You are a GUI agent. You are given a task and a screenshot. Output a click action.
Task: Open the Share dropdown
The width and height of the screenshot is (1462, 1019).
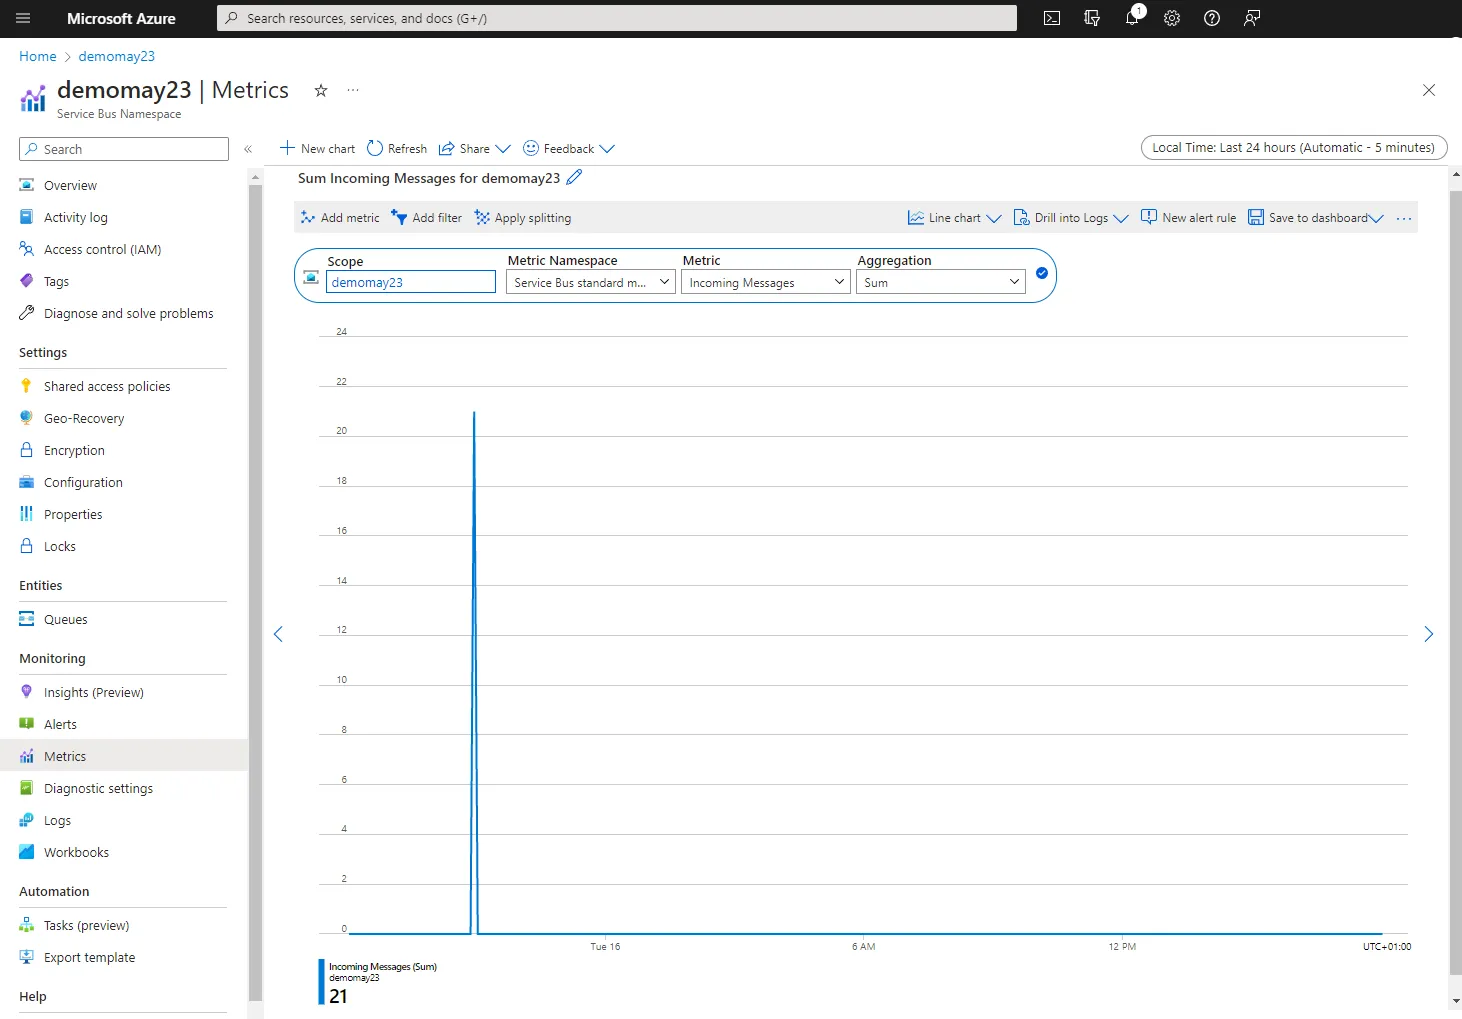(475, 148)
